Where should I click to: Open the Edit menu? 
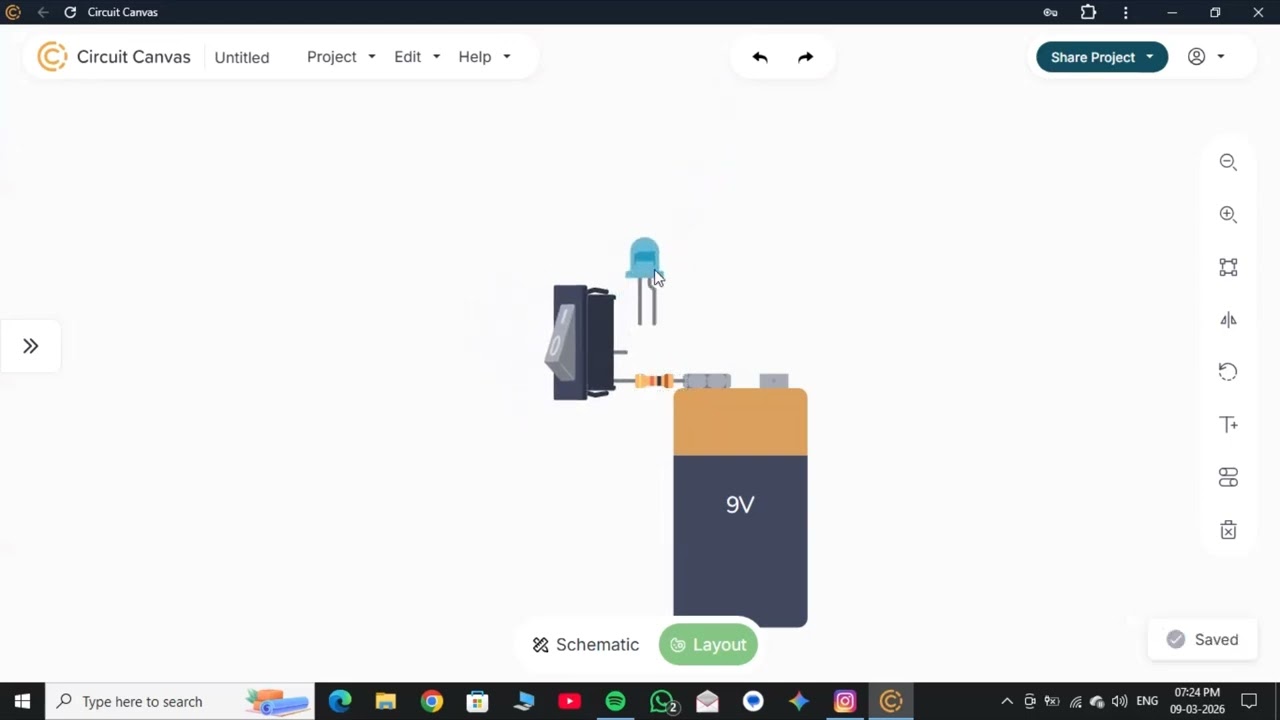coord(417,57)
